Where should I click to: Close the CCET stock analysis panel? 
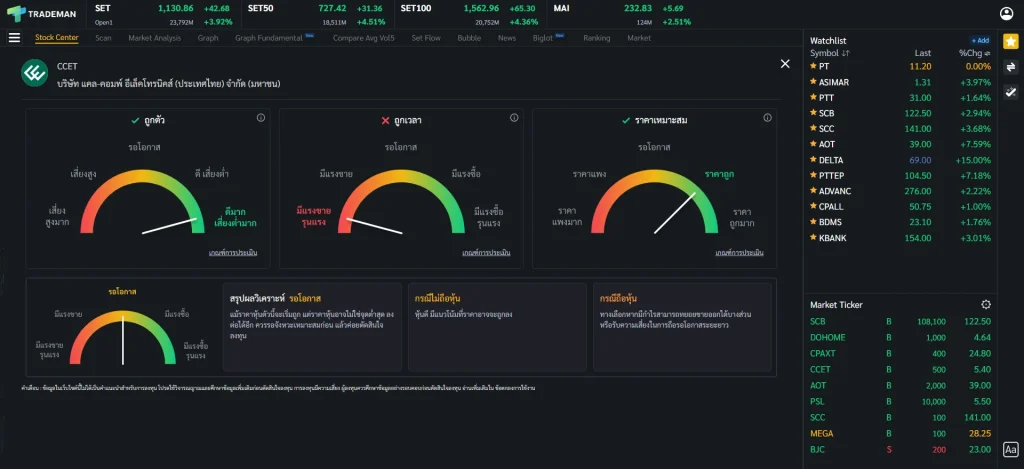[785, 64]
